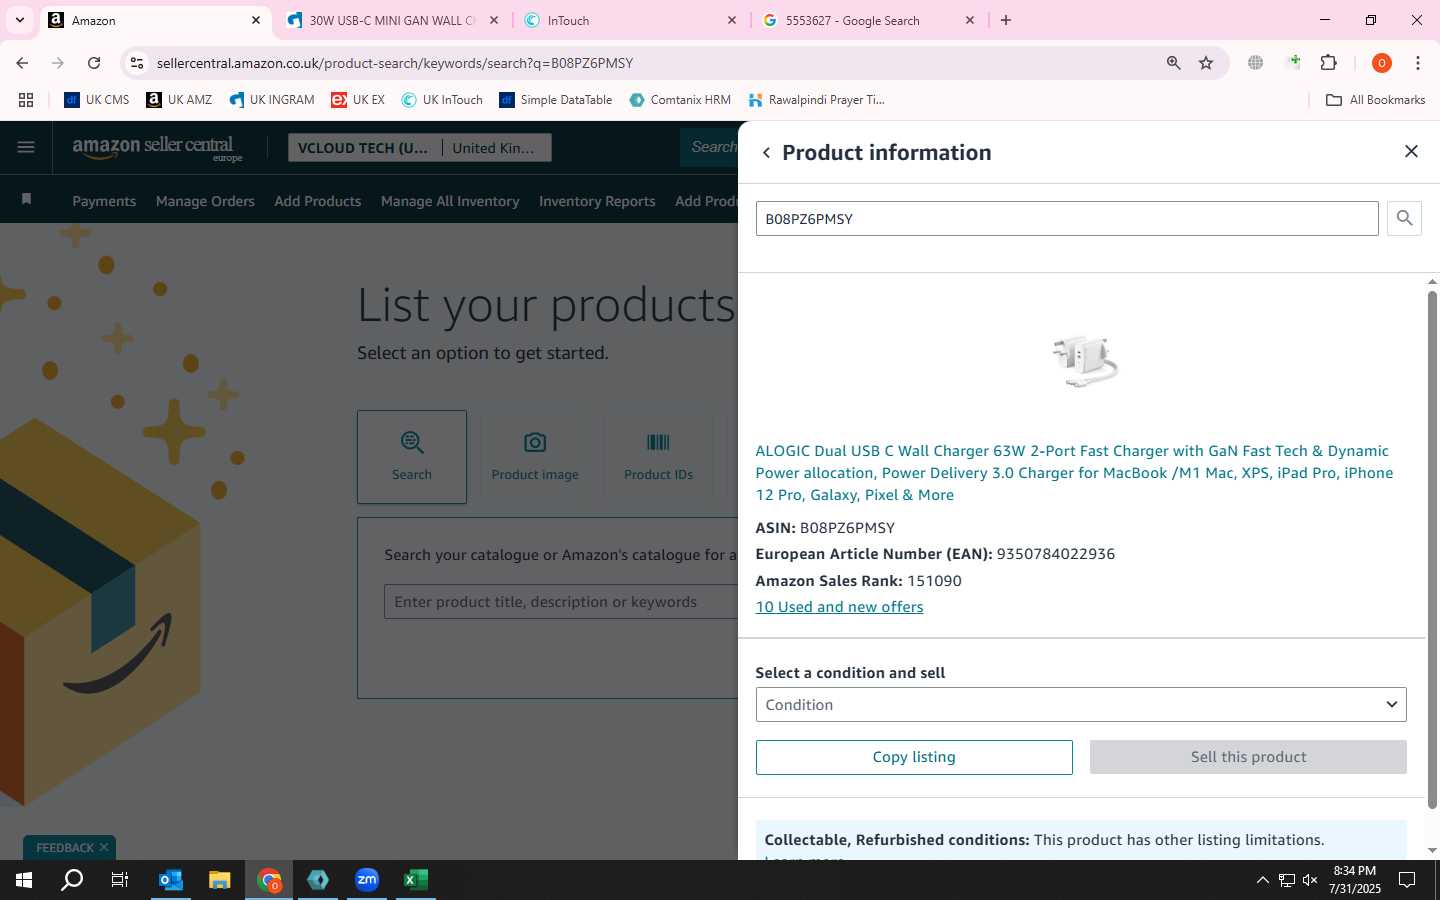
Task: Open the Extensions puzzle icon
Action: click(1328, 63)
